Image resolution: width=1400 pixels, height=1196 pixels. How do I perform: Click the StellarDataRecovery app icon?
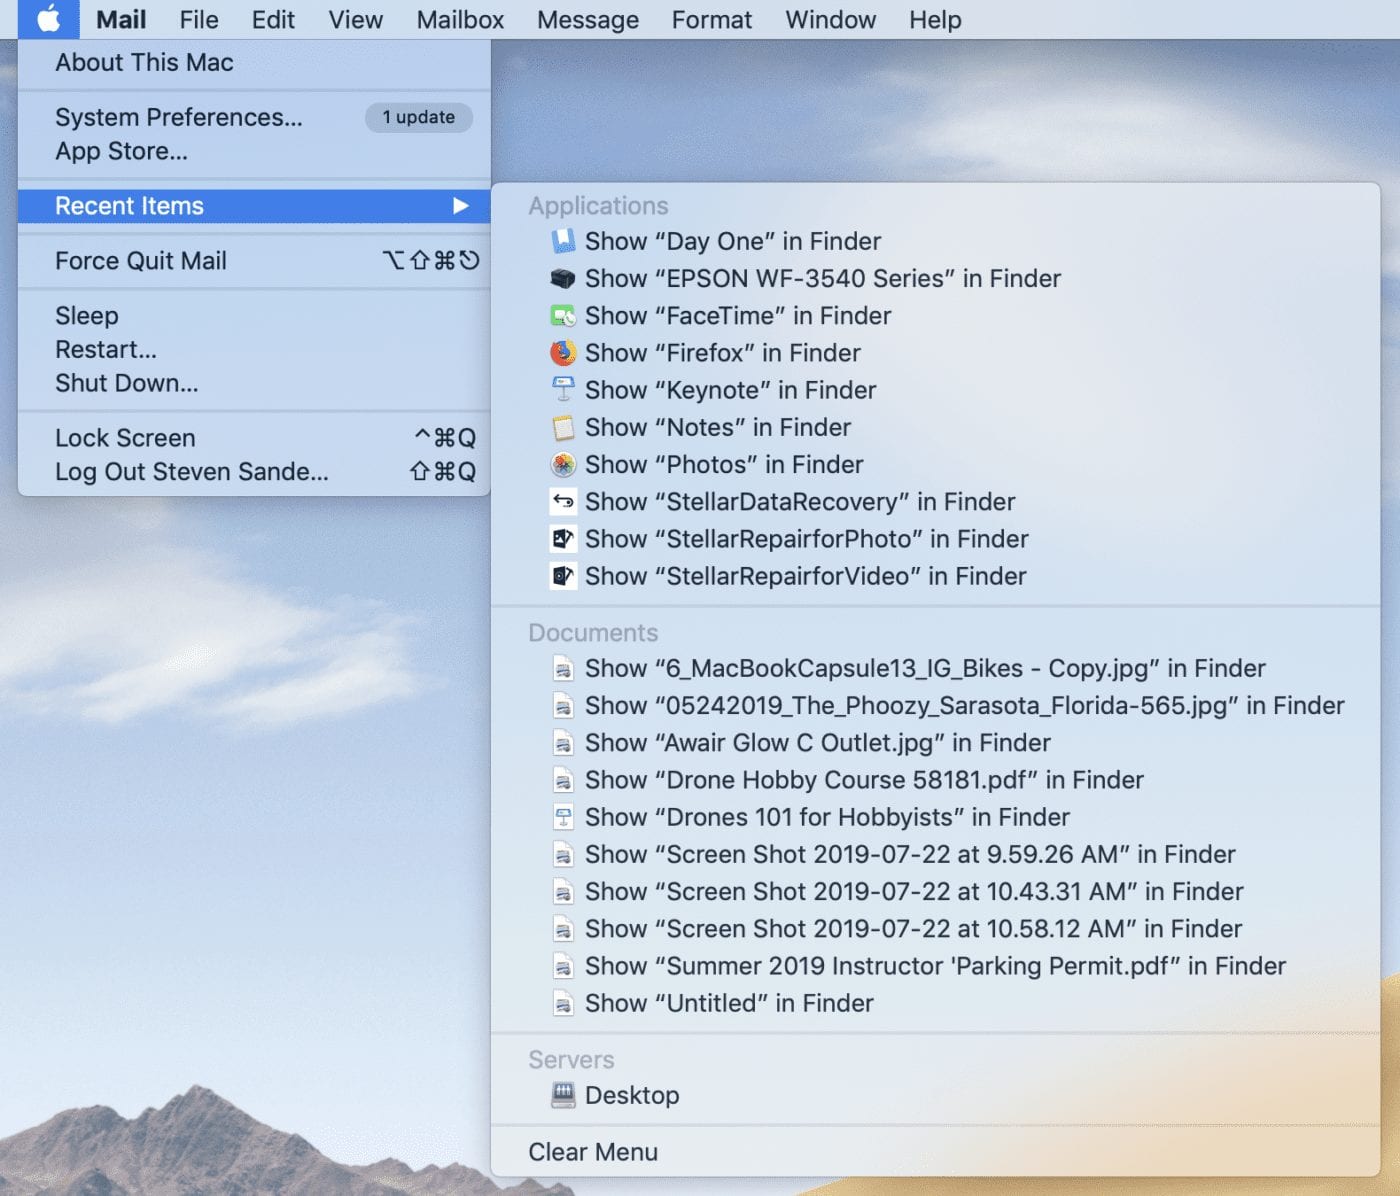pos(563,502)
